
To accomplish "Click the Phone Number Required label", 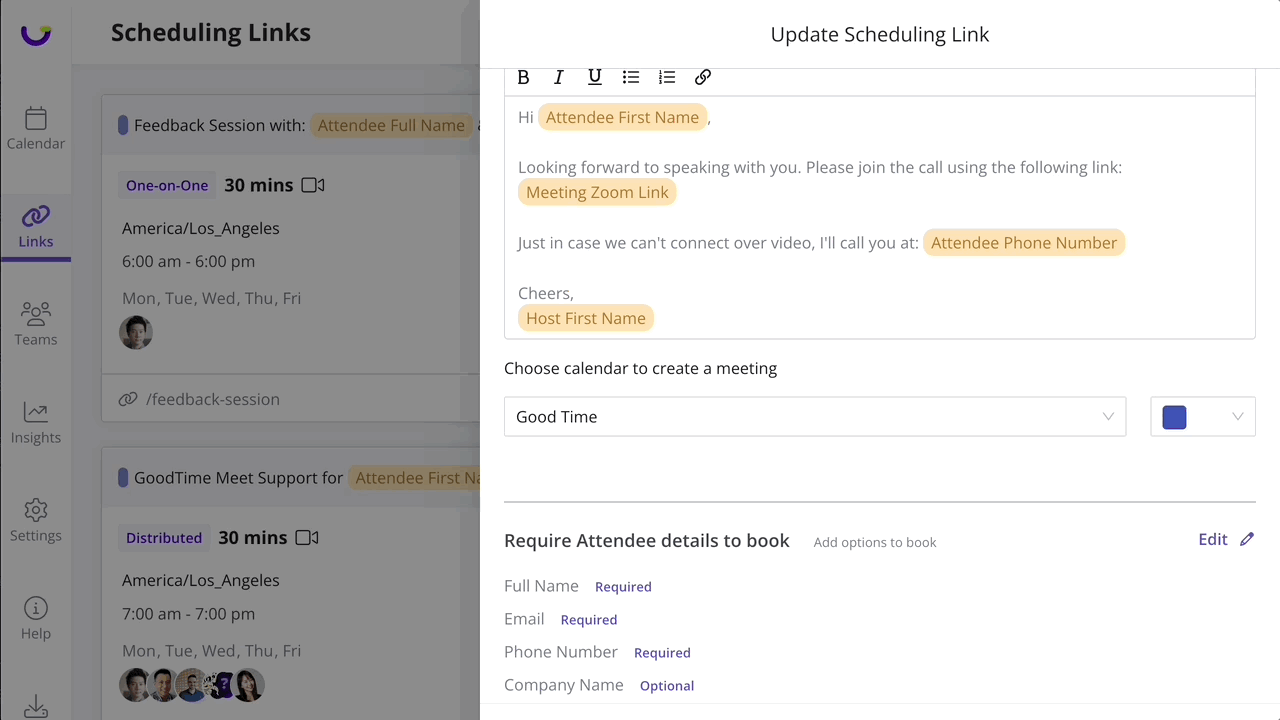I will [662, 652].
